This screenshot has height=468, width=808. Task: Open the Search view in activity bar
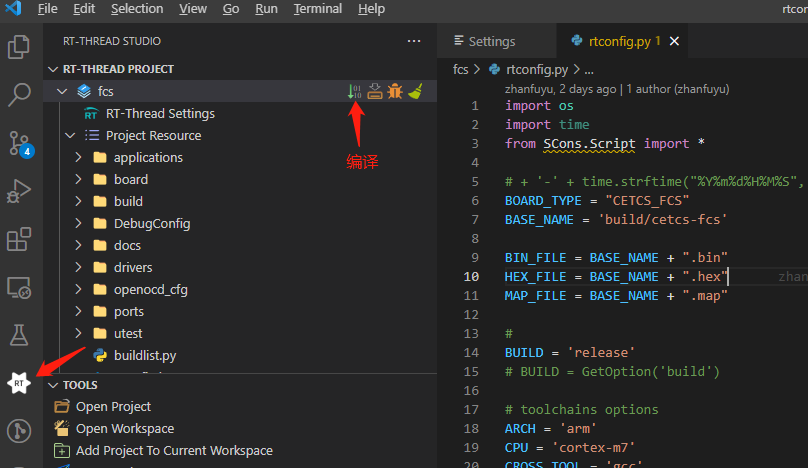[19, 94]
